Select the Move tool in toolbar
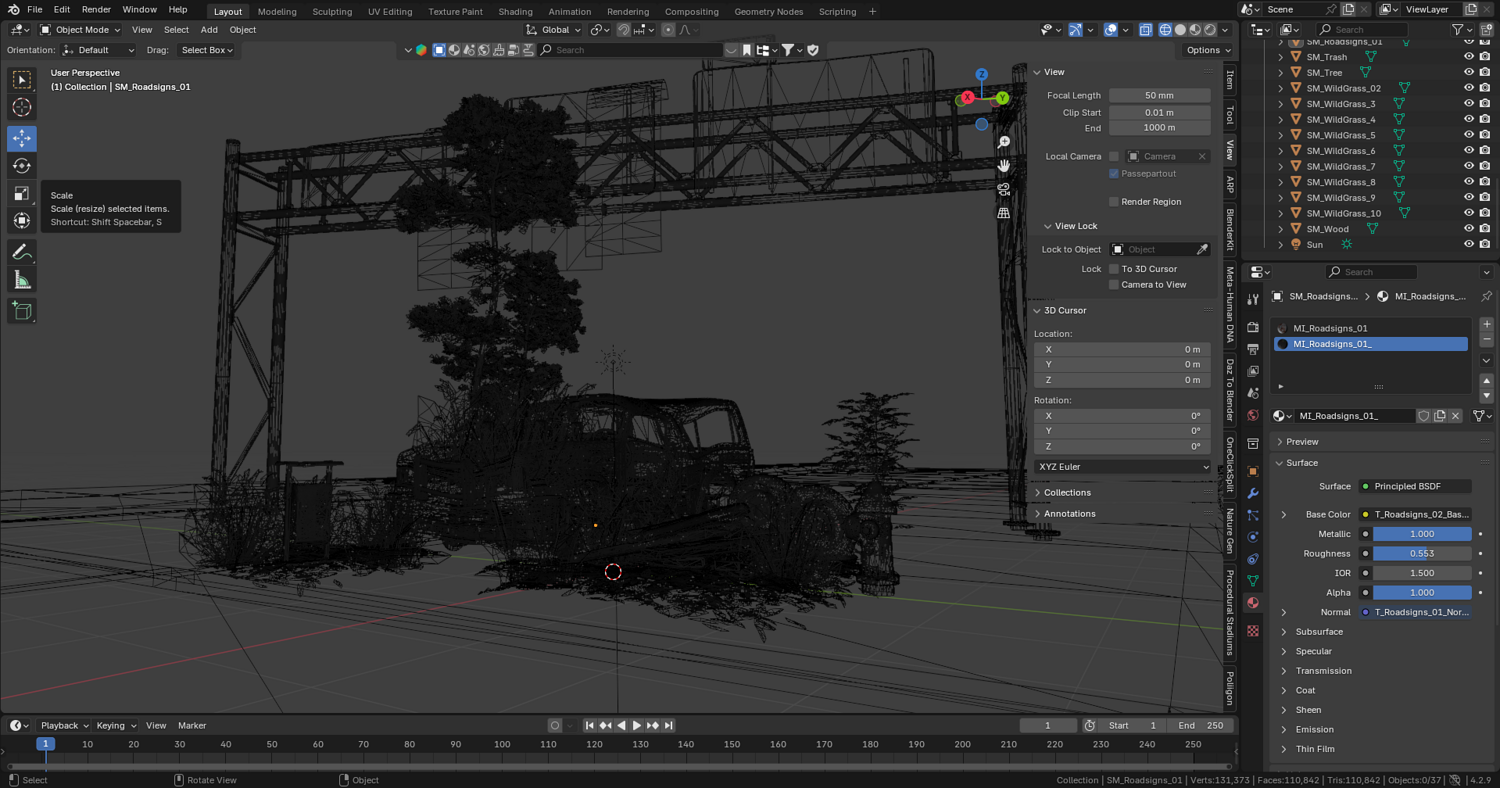 pos(22,138)
